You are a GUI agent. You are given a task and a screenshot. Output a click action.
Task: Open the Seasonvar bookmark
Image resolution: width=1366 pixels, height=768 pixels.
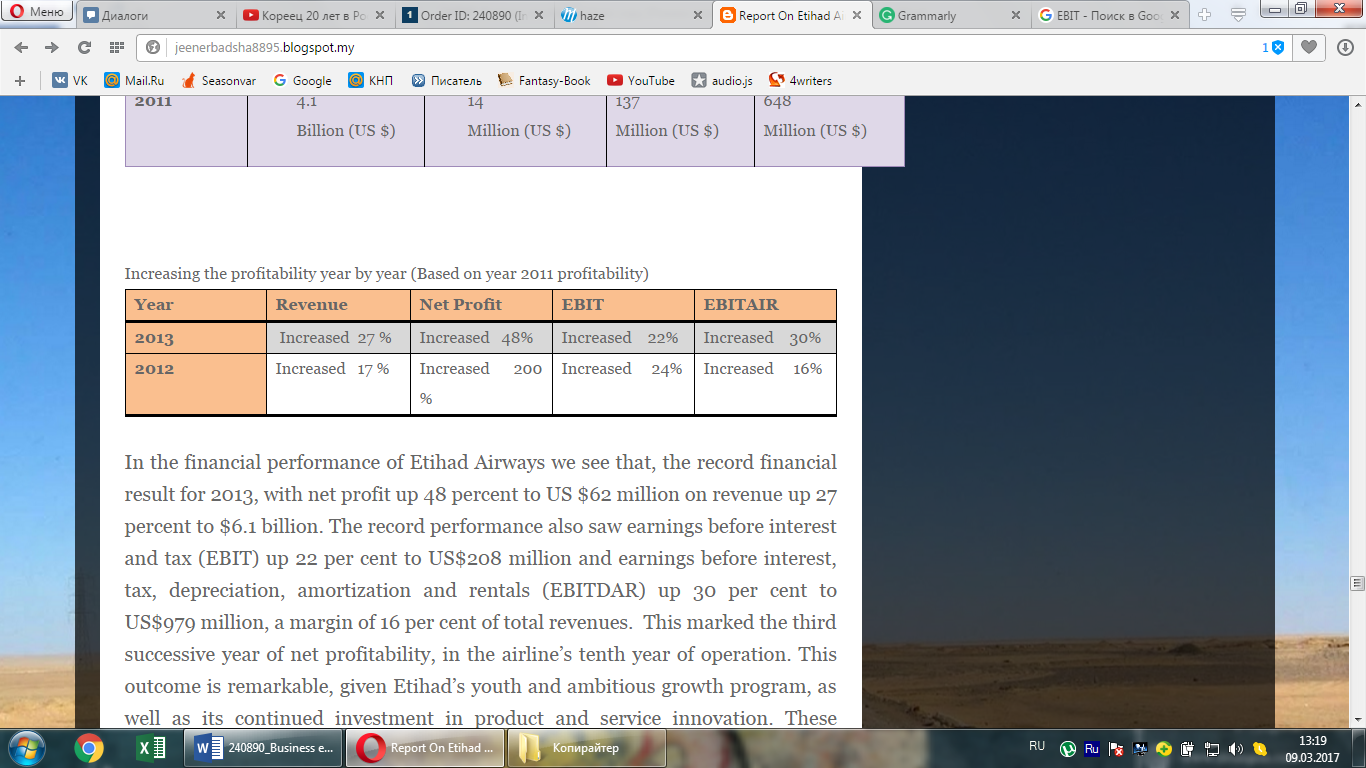220,80
